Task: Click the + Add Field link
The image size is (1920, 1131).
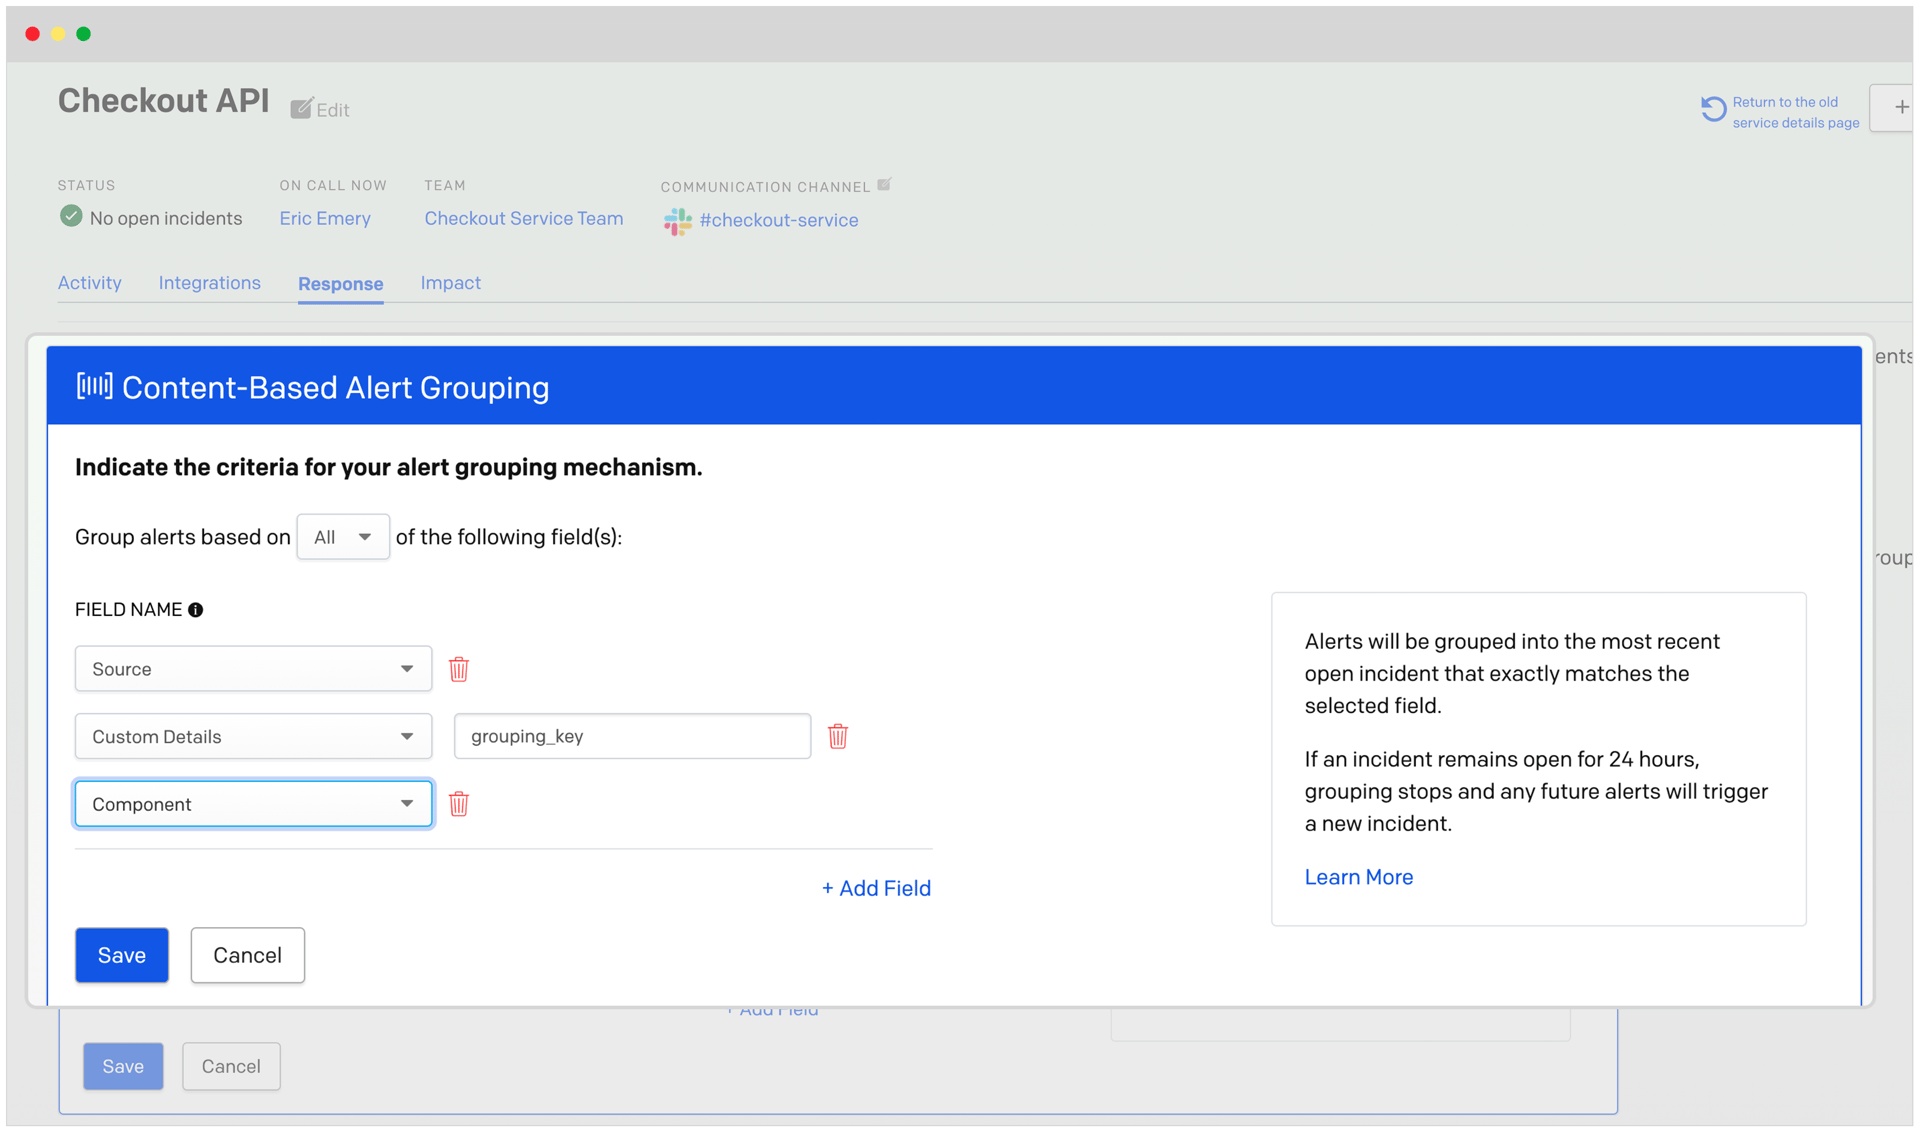Action: pos(876,888)
